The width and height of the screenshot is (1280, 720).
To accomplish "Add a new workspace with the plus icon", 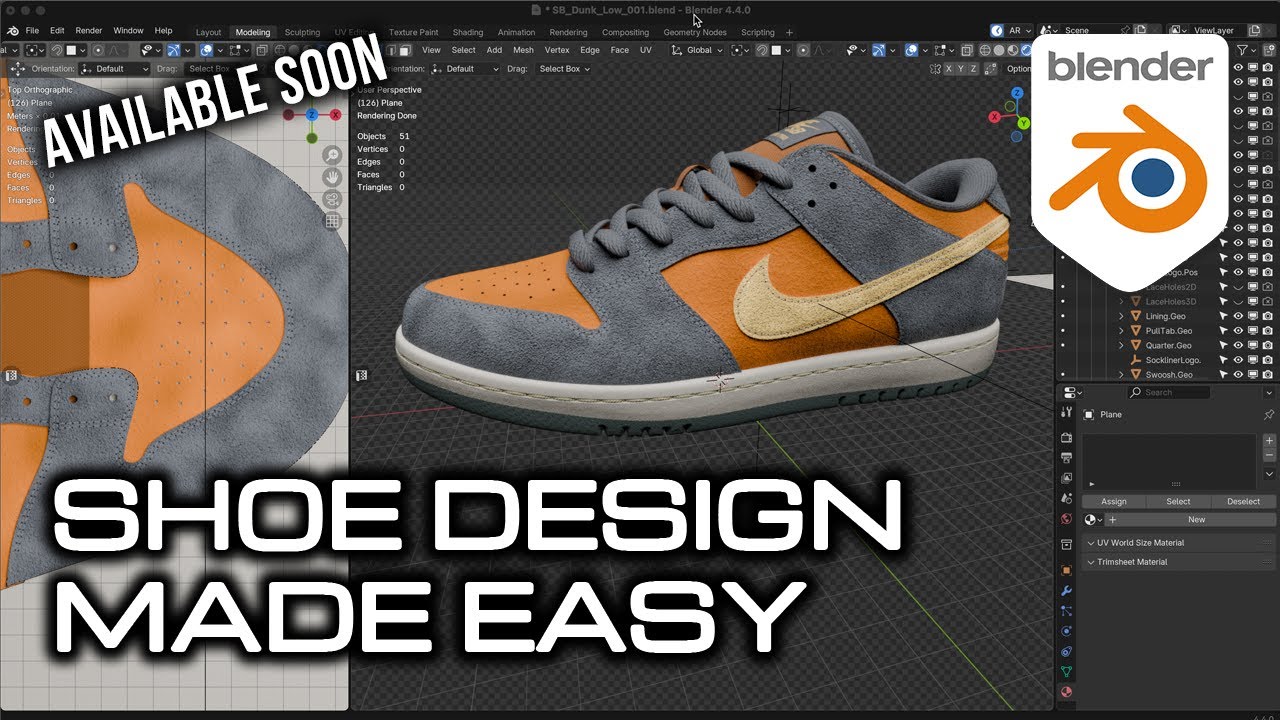I will pyautogui.click(x=789, y=32).
